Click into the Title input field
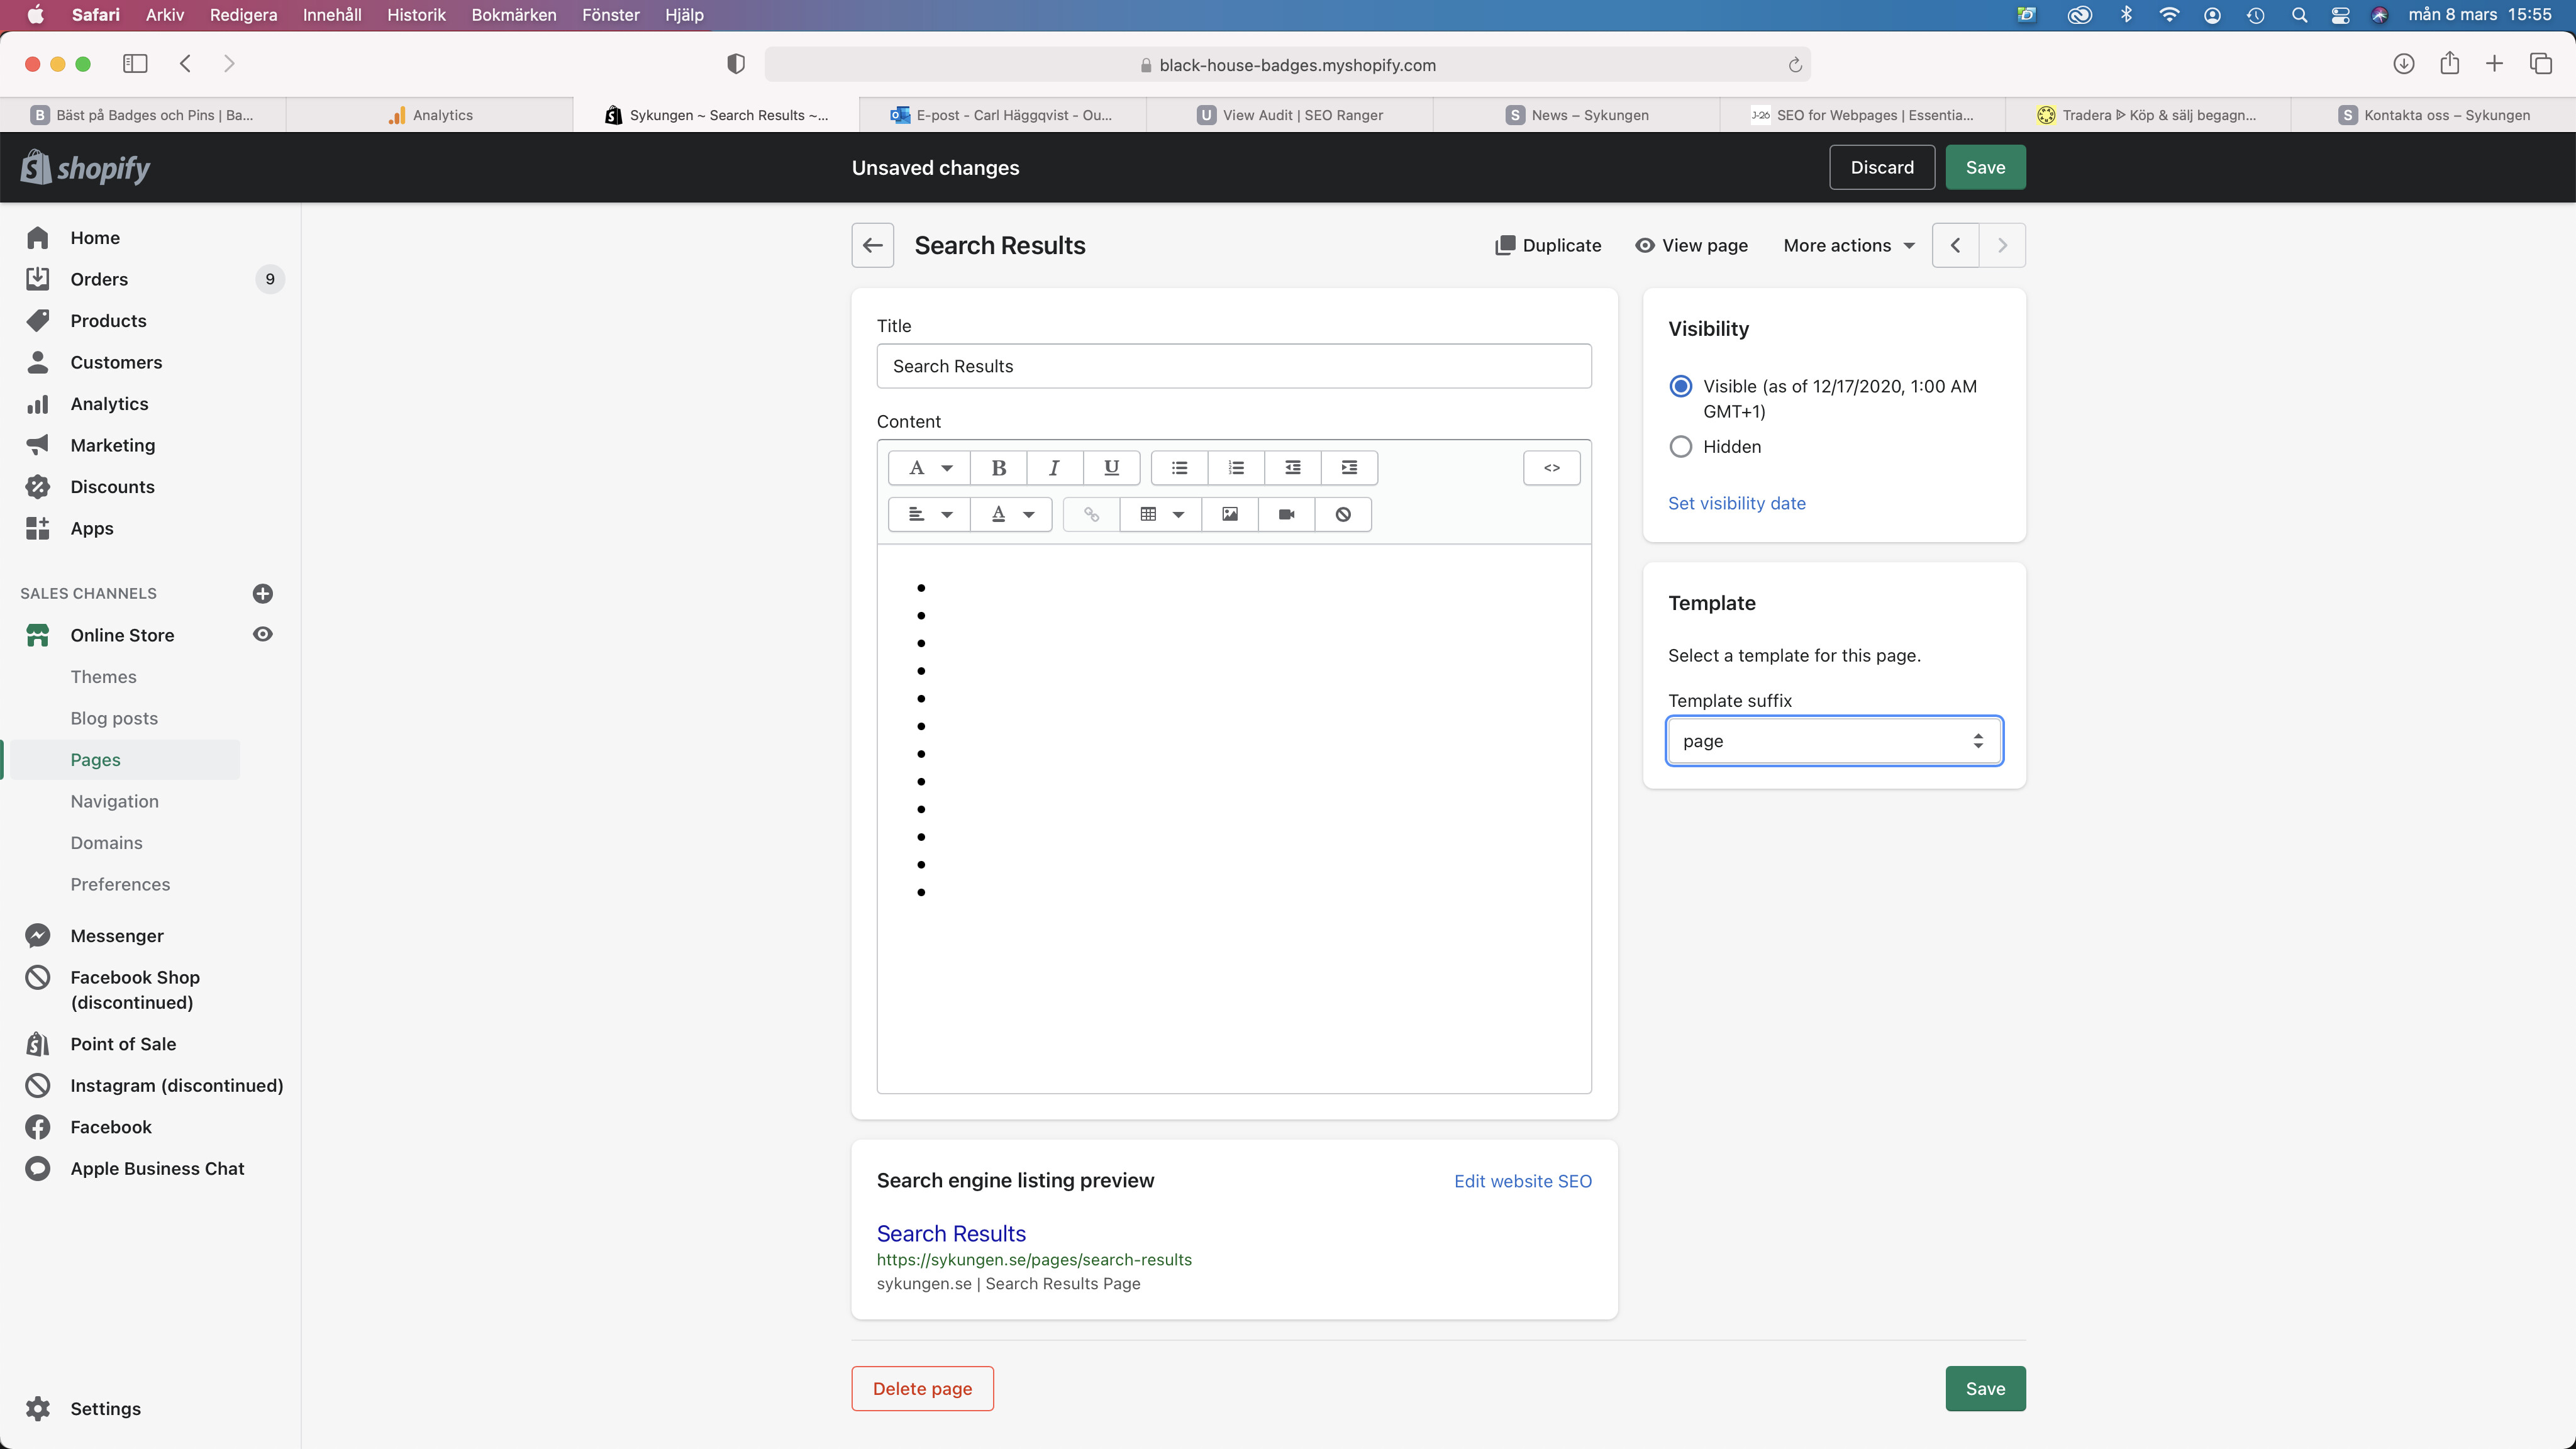Viewport: 2576px width, 1449px height. coord(1233,366)
